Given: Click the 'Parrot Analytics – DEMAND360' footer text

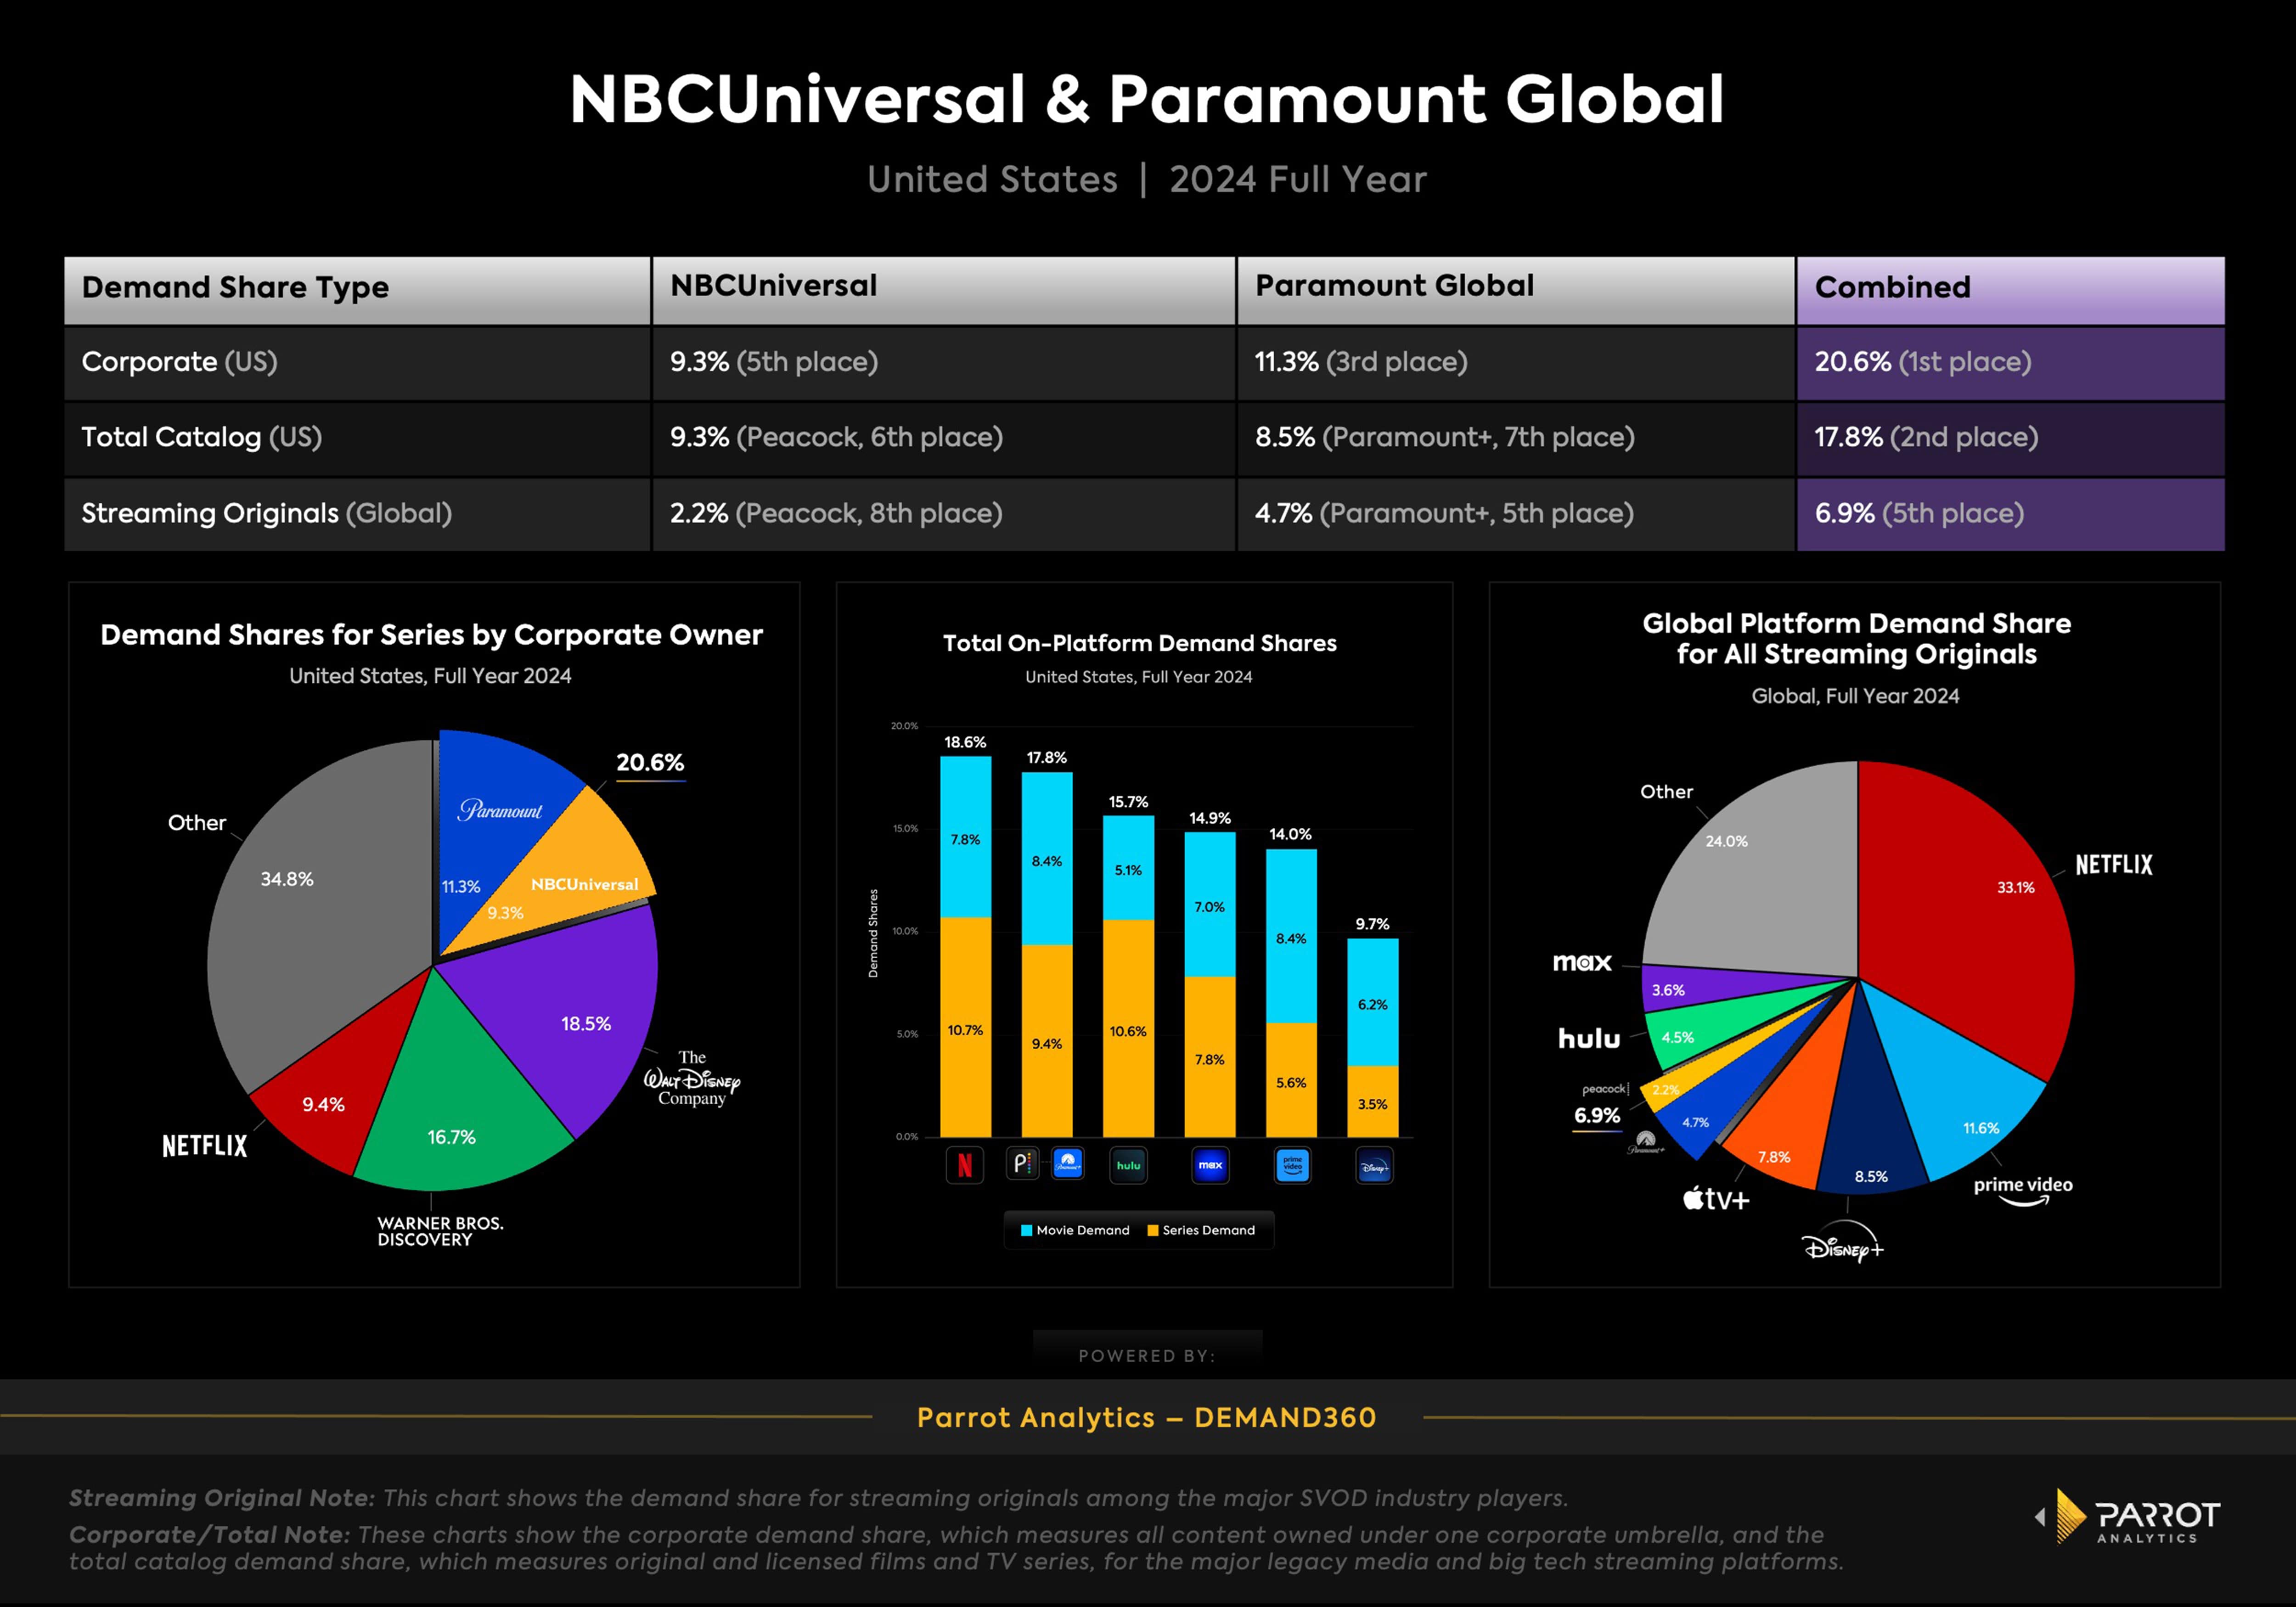Looking at the screenshot, I should tap(1147, 1418).
